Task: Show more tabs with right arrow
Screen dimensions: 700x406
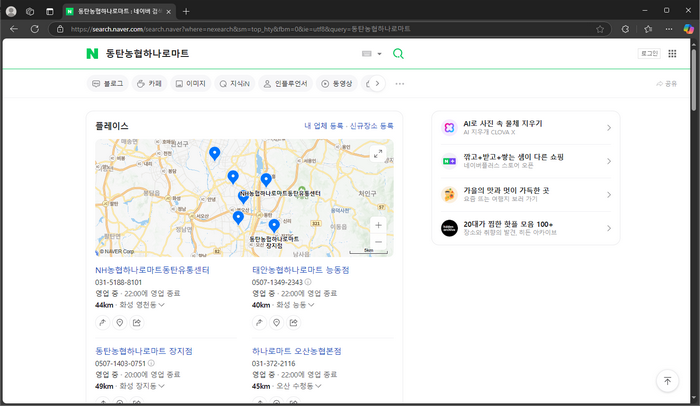Action: pos(377,84)
